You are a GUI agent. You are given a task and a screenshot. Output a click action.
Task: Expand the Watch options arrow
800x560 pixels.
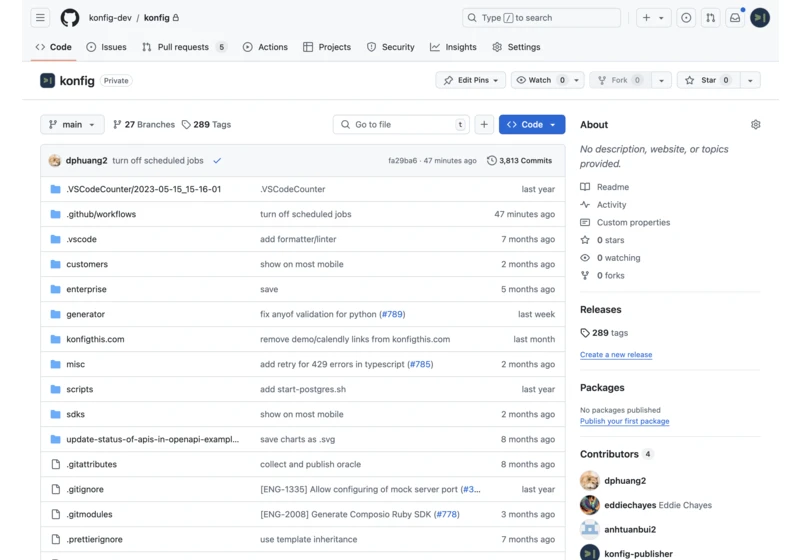tap(577, 80)
